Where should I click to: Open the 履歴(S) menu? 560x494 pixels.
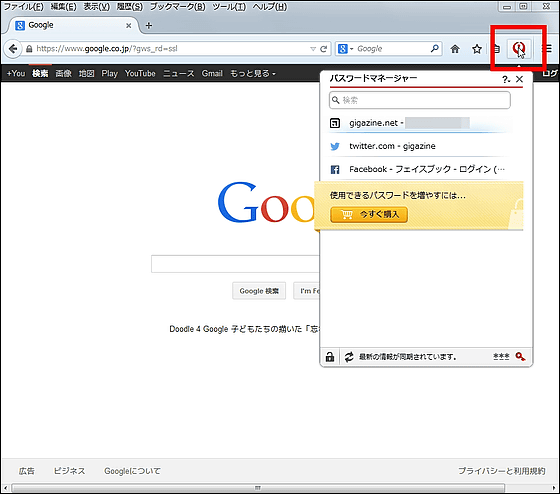pyautogui.click(x=130, y=6)
